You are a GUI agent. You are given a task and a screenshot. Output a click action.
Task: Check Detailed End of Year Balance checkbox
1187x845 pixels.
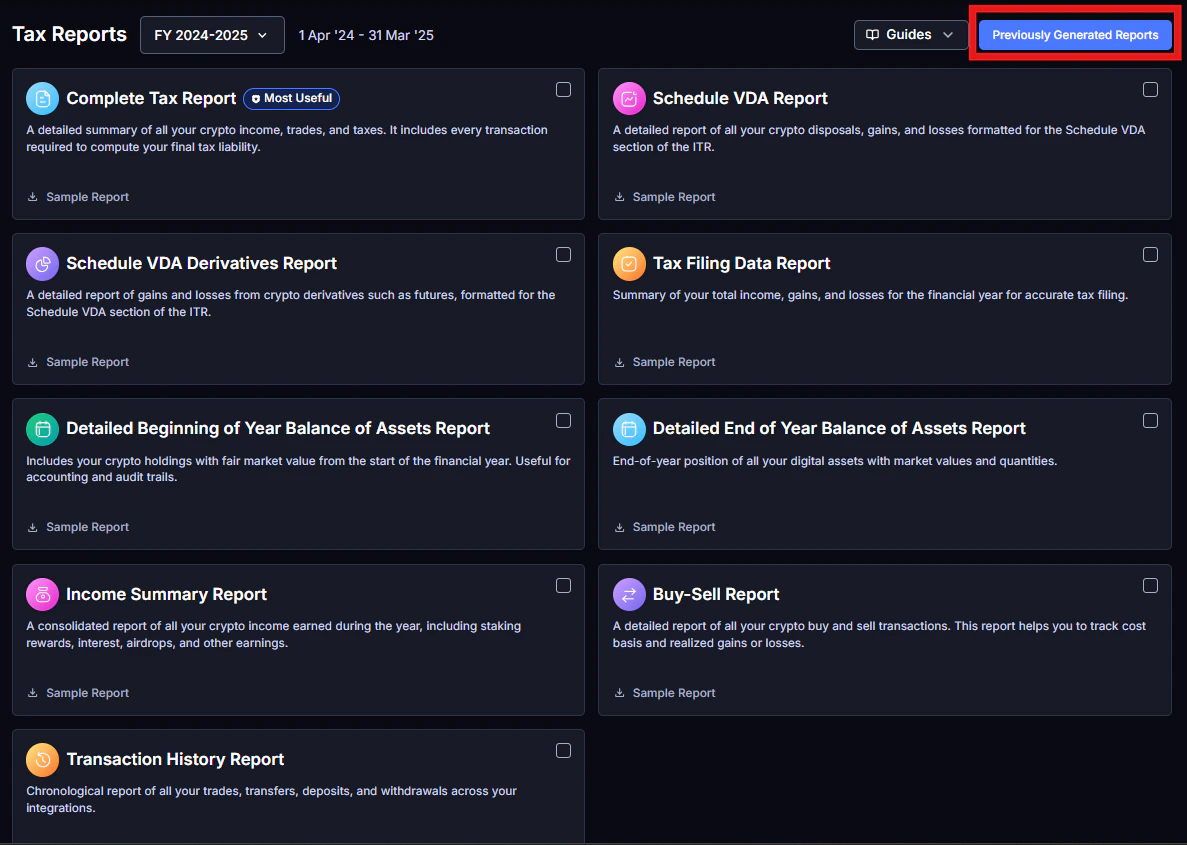[x=1150, y=420]
